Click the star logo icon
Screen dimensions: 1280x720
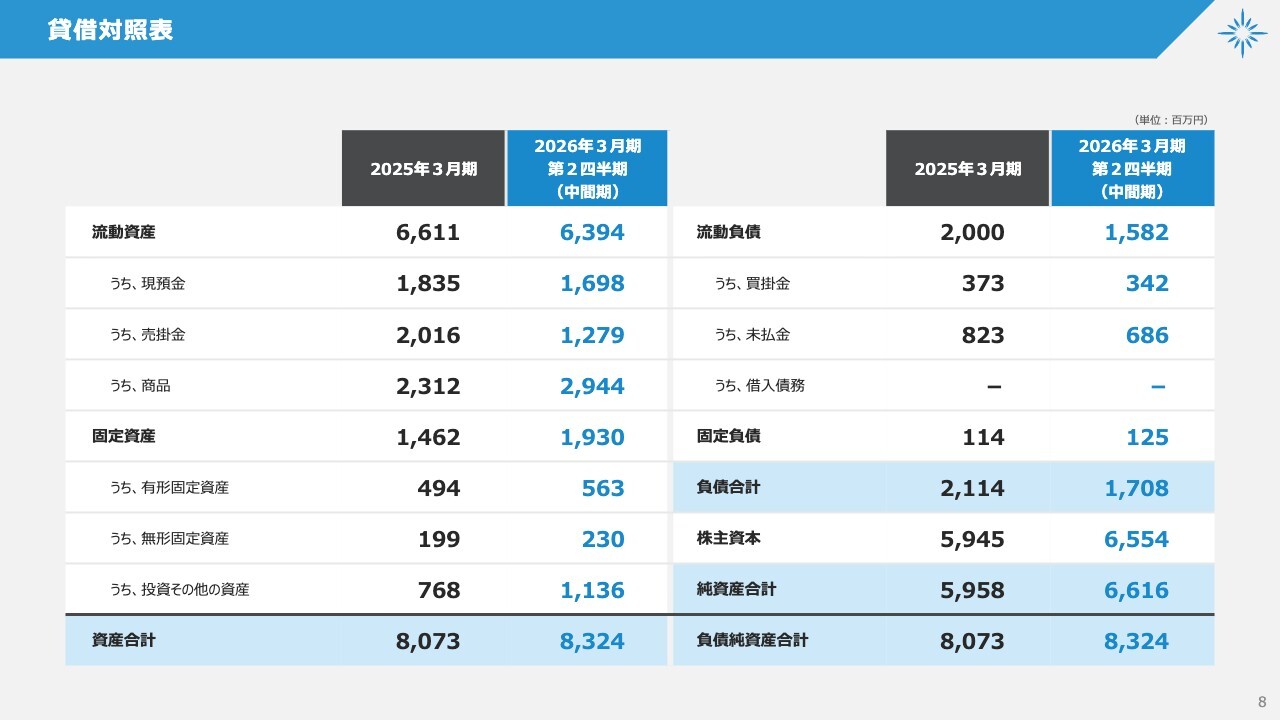click(1242, 33)
